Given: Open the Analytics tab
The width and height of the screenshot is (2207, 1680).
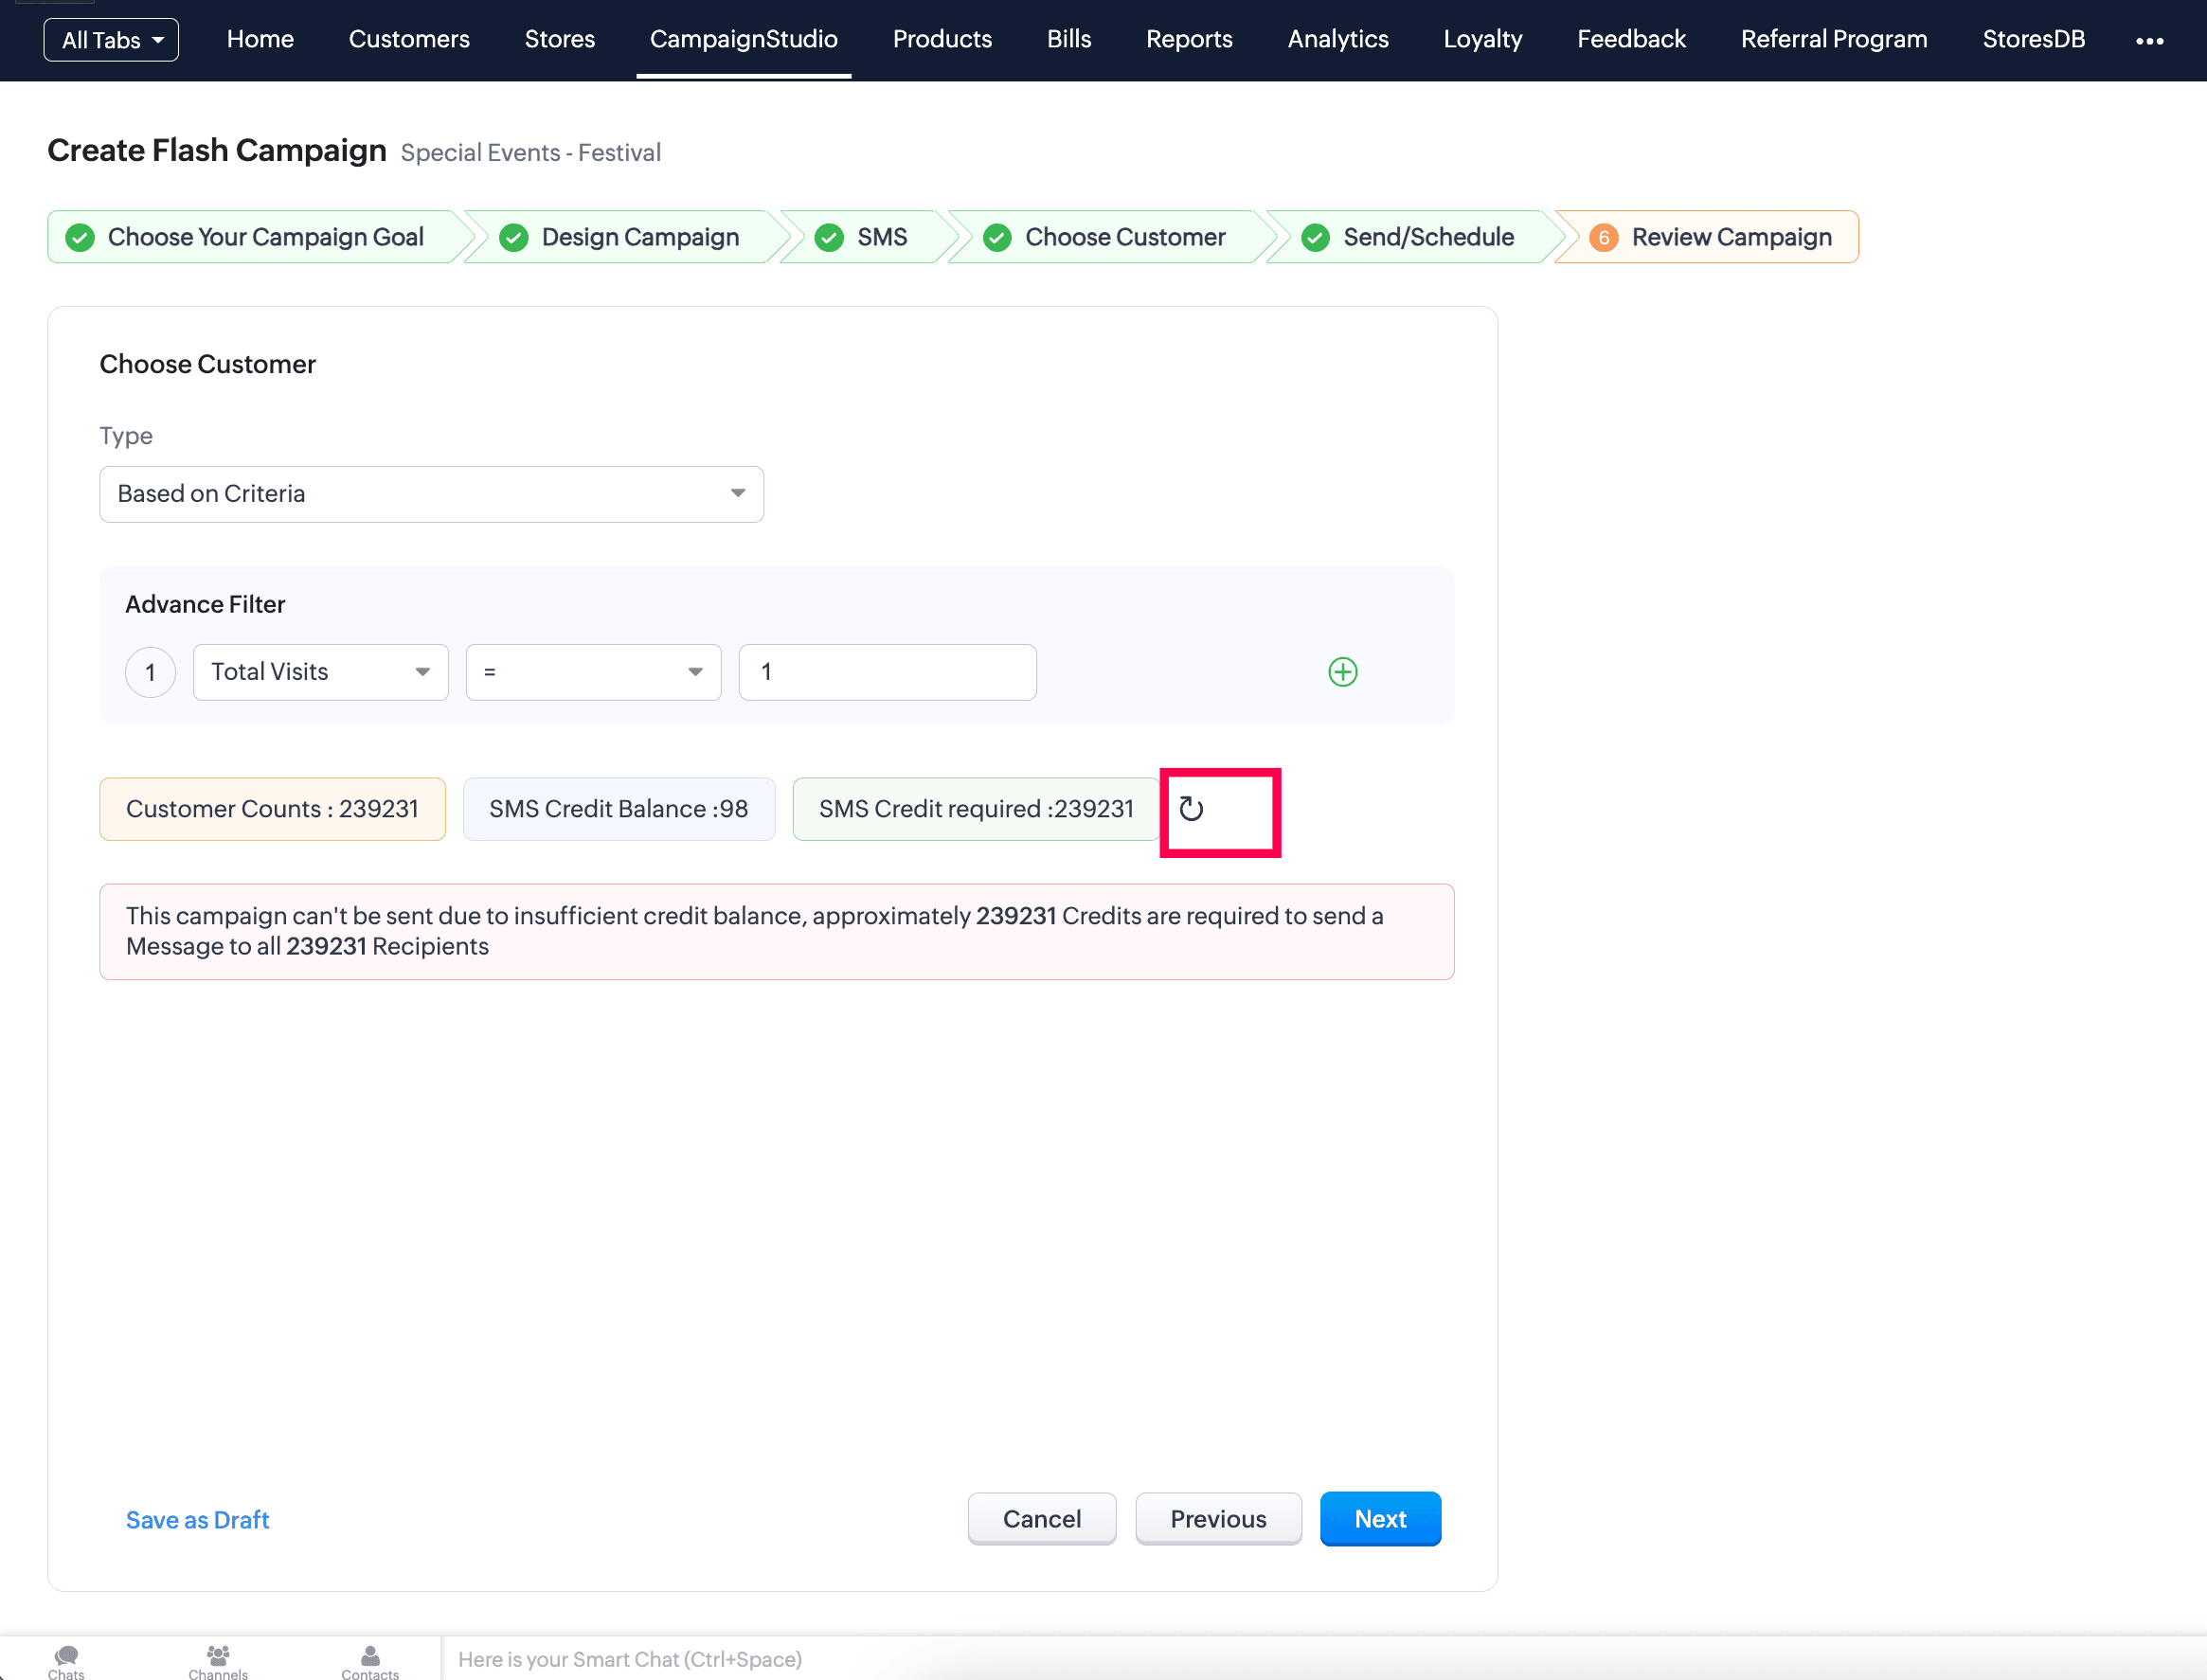Looking at the screenshot, I should [1338, 39].
